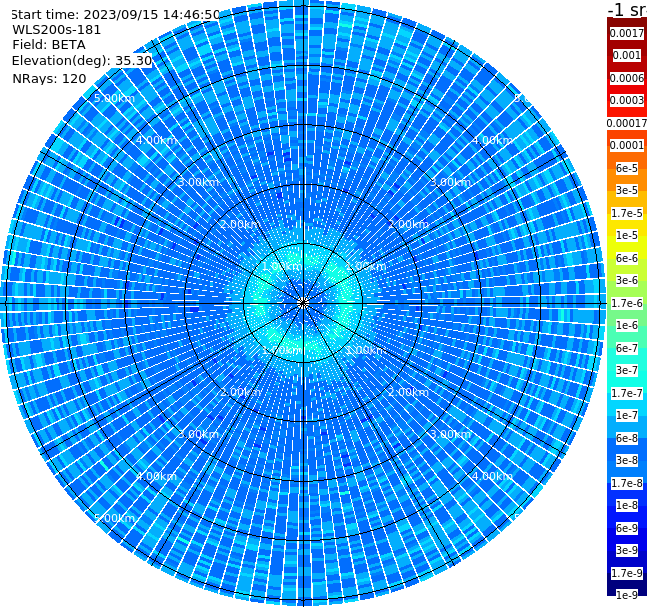Select the 0.001 colorbar label
647x607 pixels.
[x=627, y=55]
